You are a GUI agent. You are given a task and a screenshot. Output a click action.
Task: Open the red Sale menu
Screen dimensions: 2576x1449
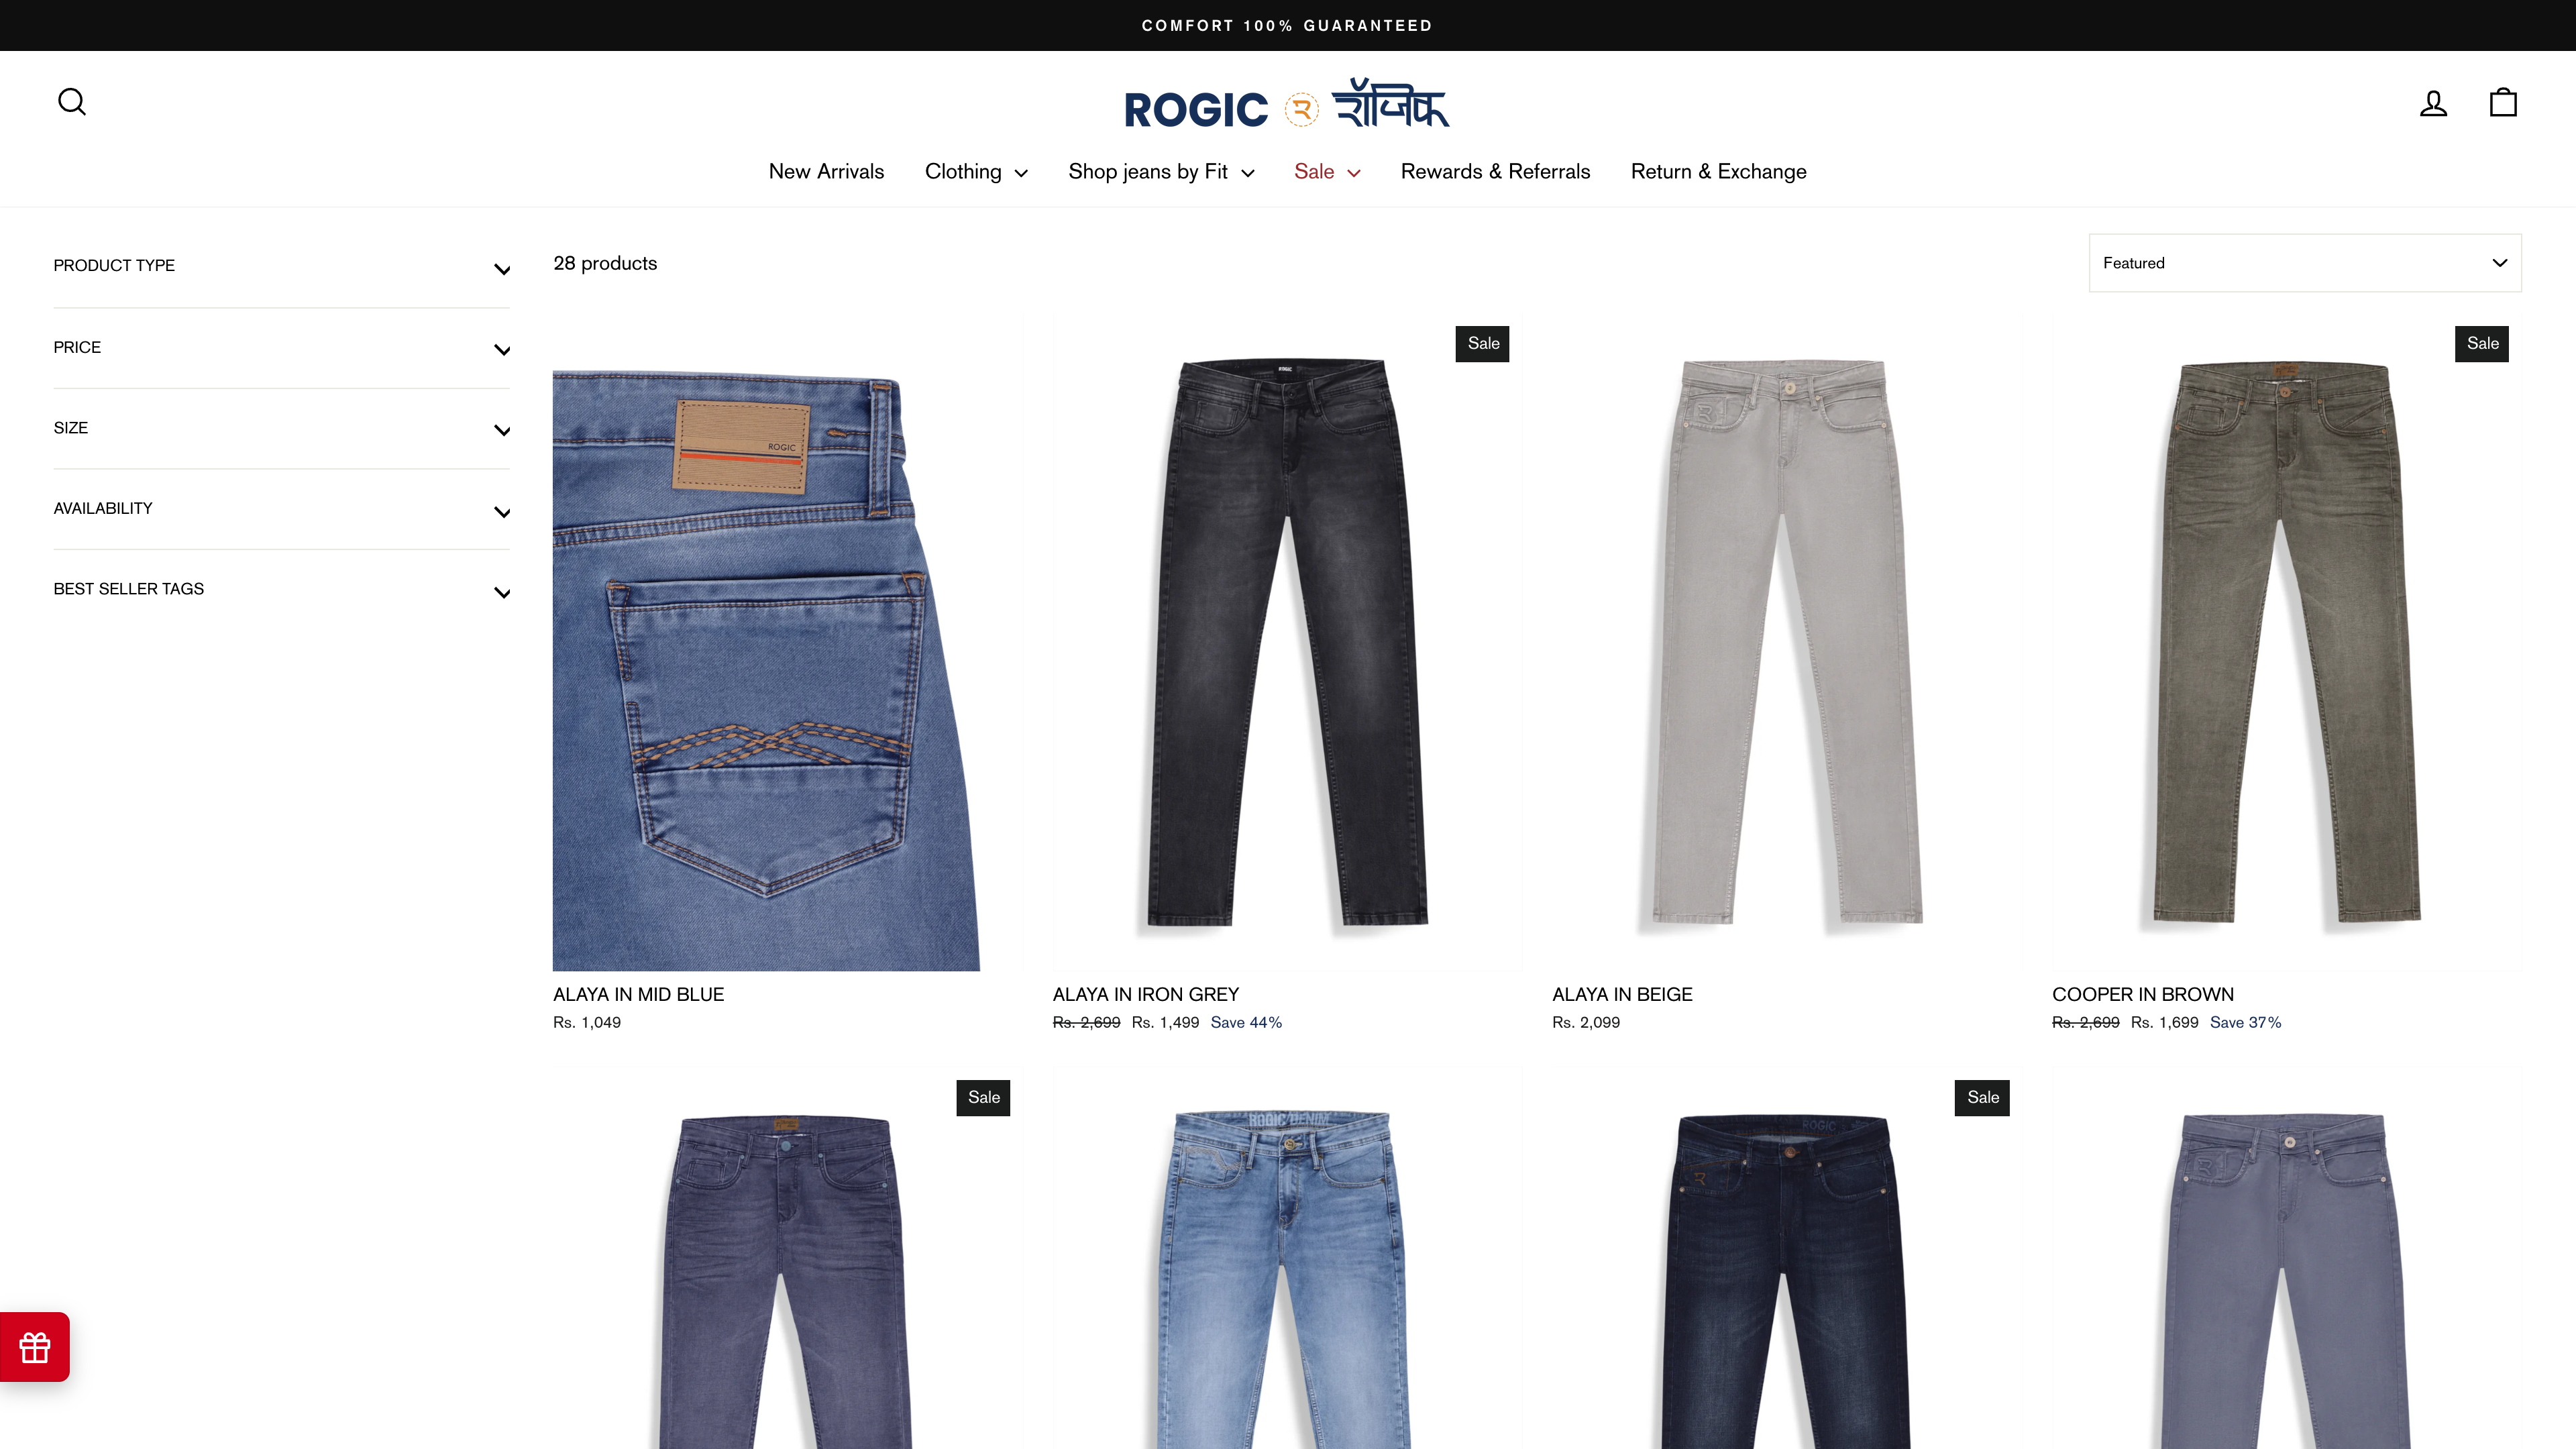tap(1327, 172)
